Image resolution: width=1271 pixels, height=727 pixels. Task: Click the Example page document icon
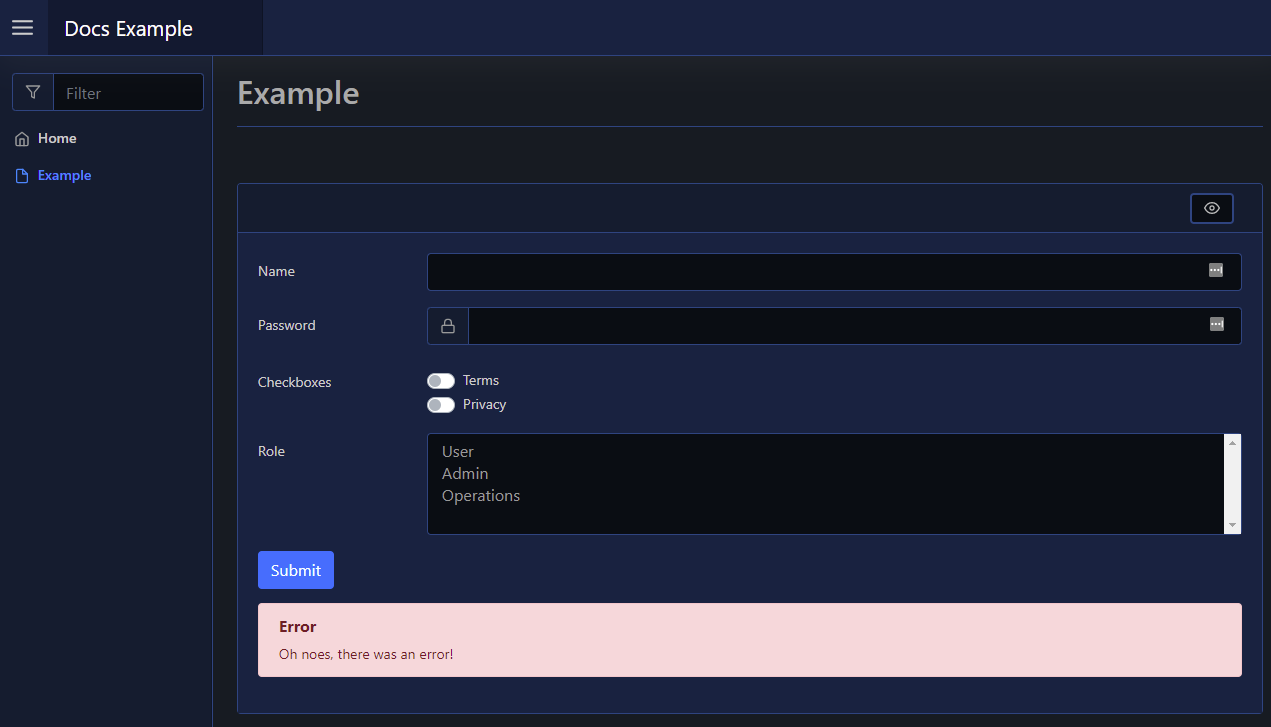22,176
